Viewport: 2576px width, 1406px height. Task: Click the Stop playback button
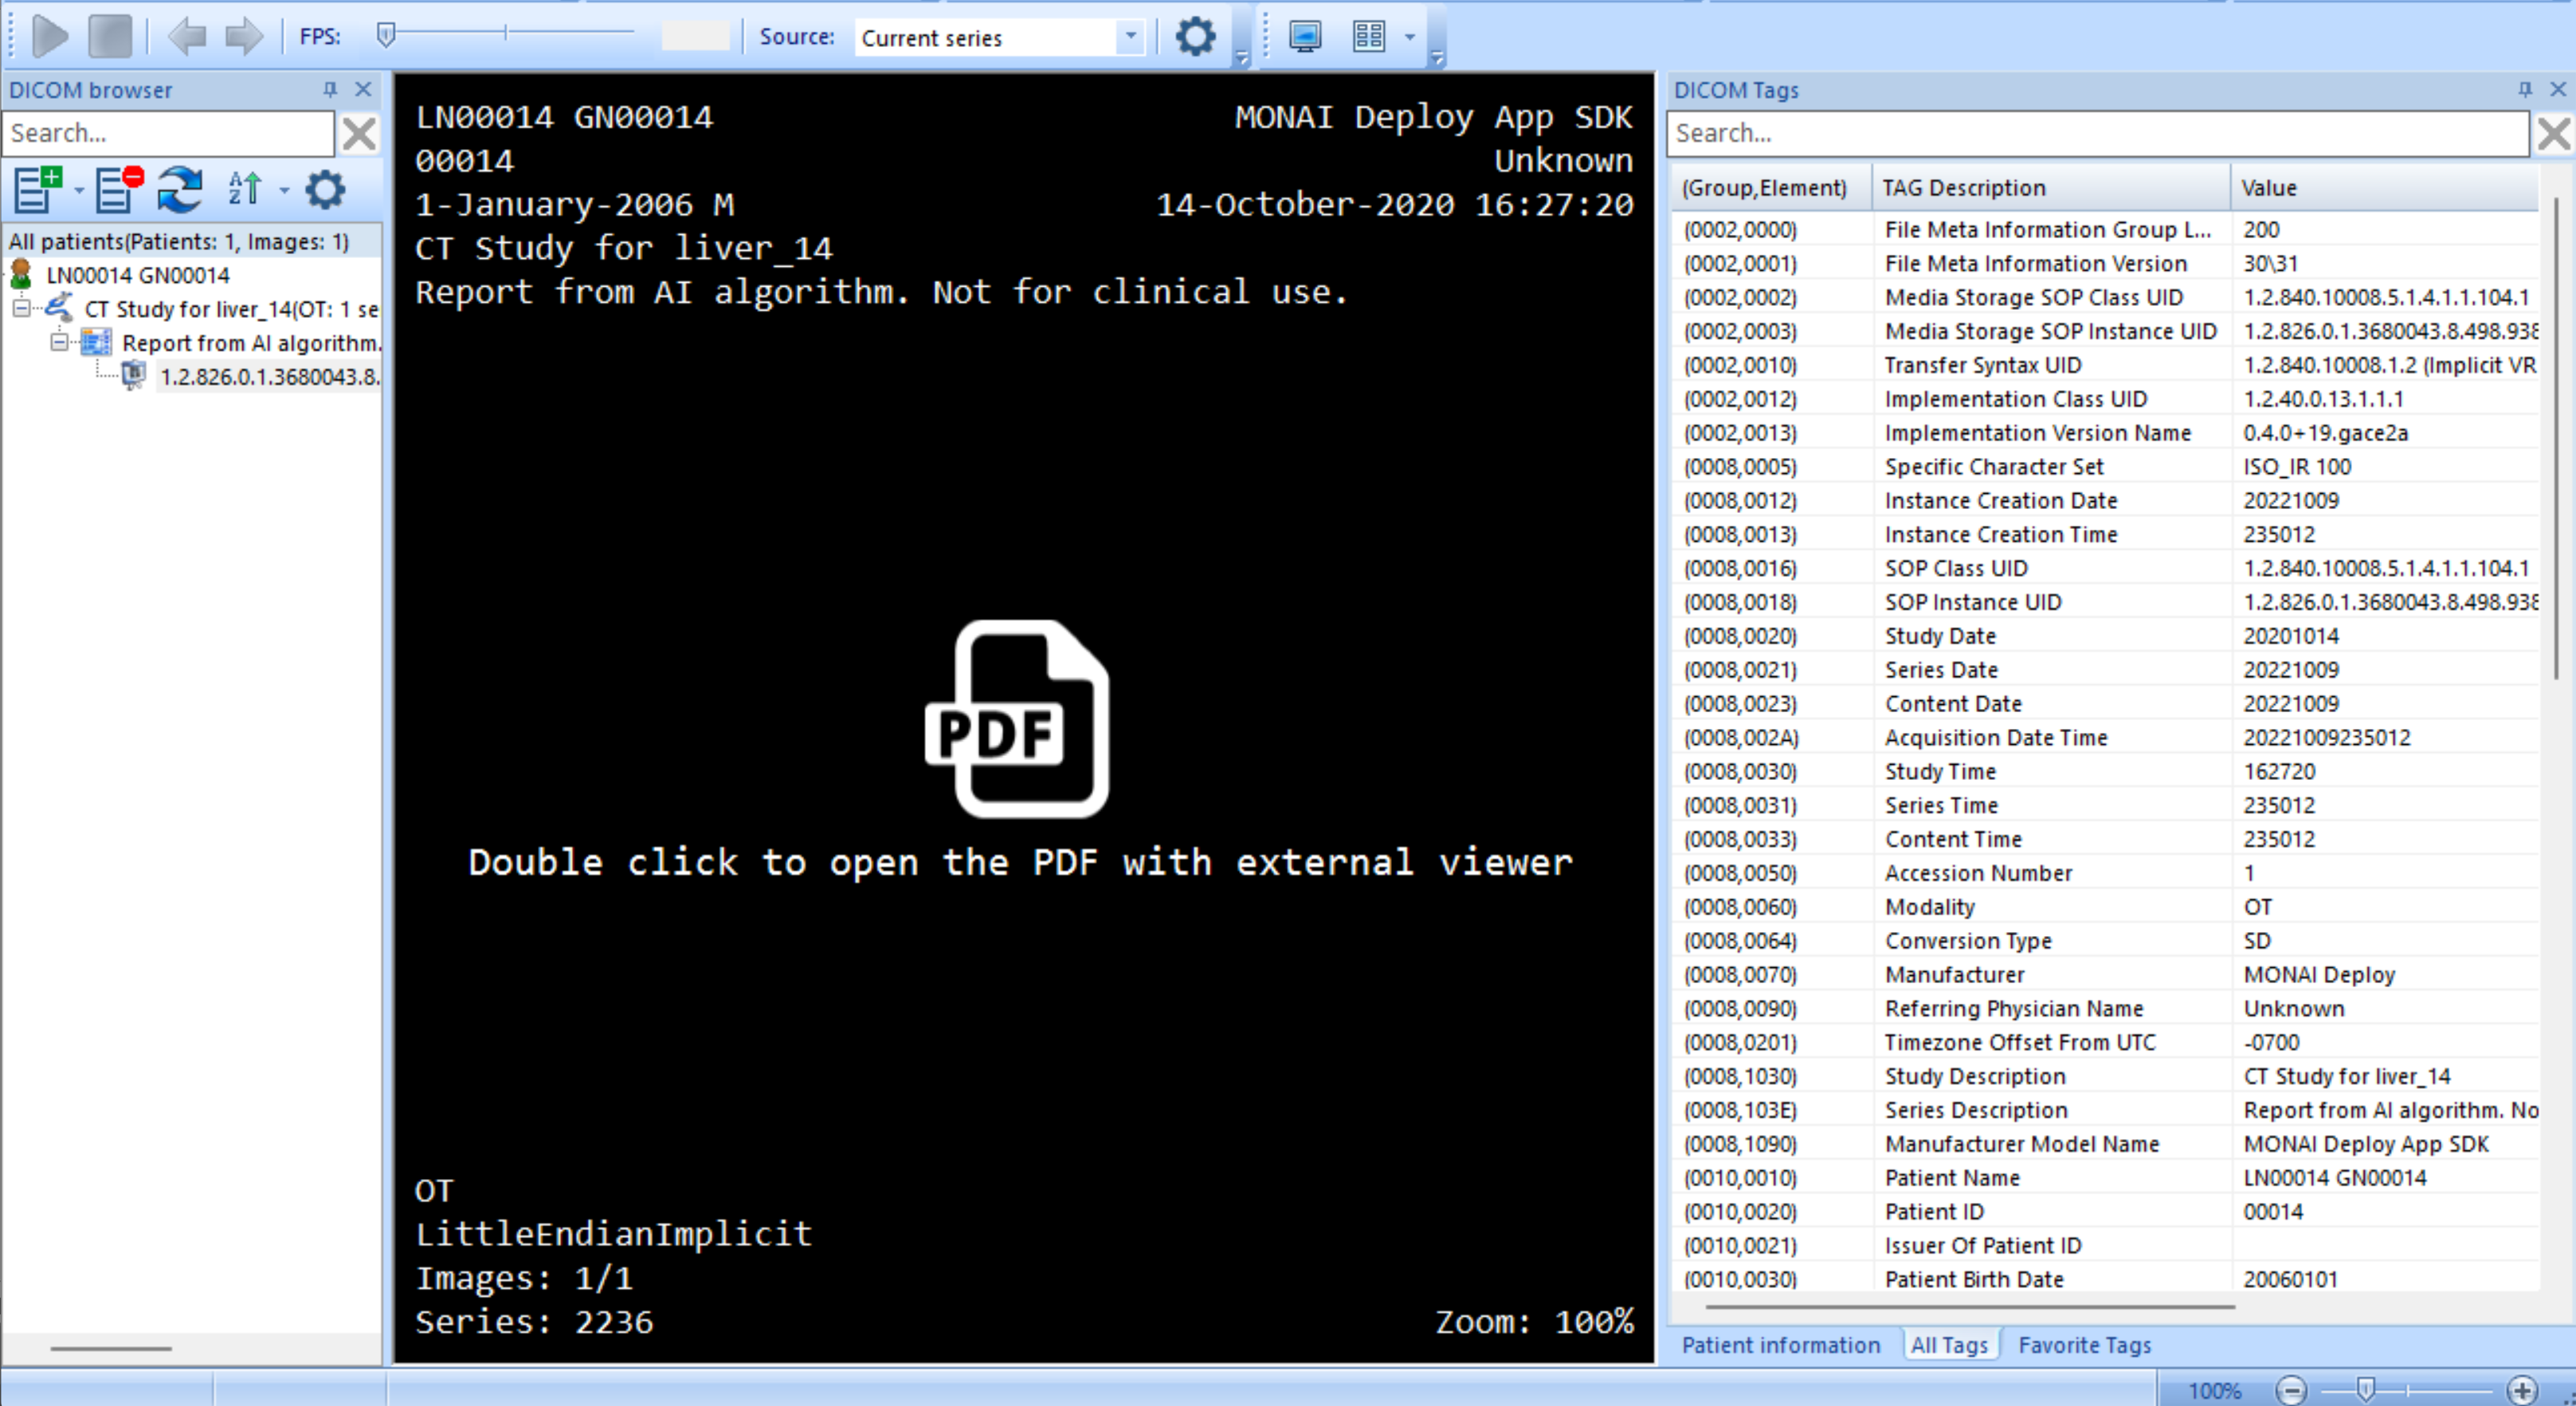click(110, 36)
